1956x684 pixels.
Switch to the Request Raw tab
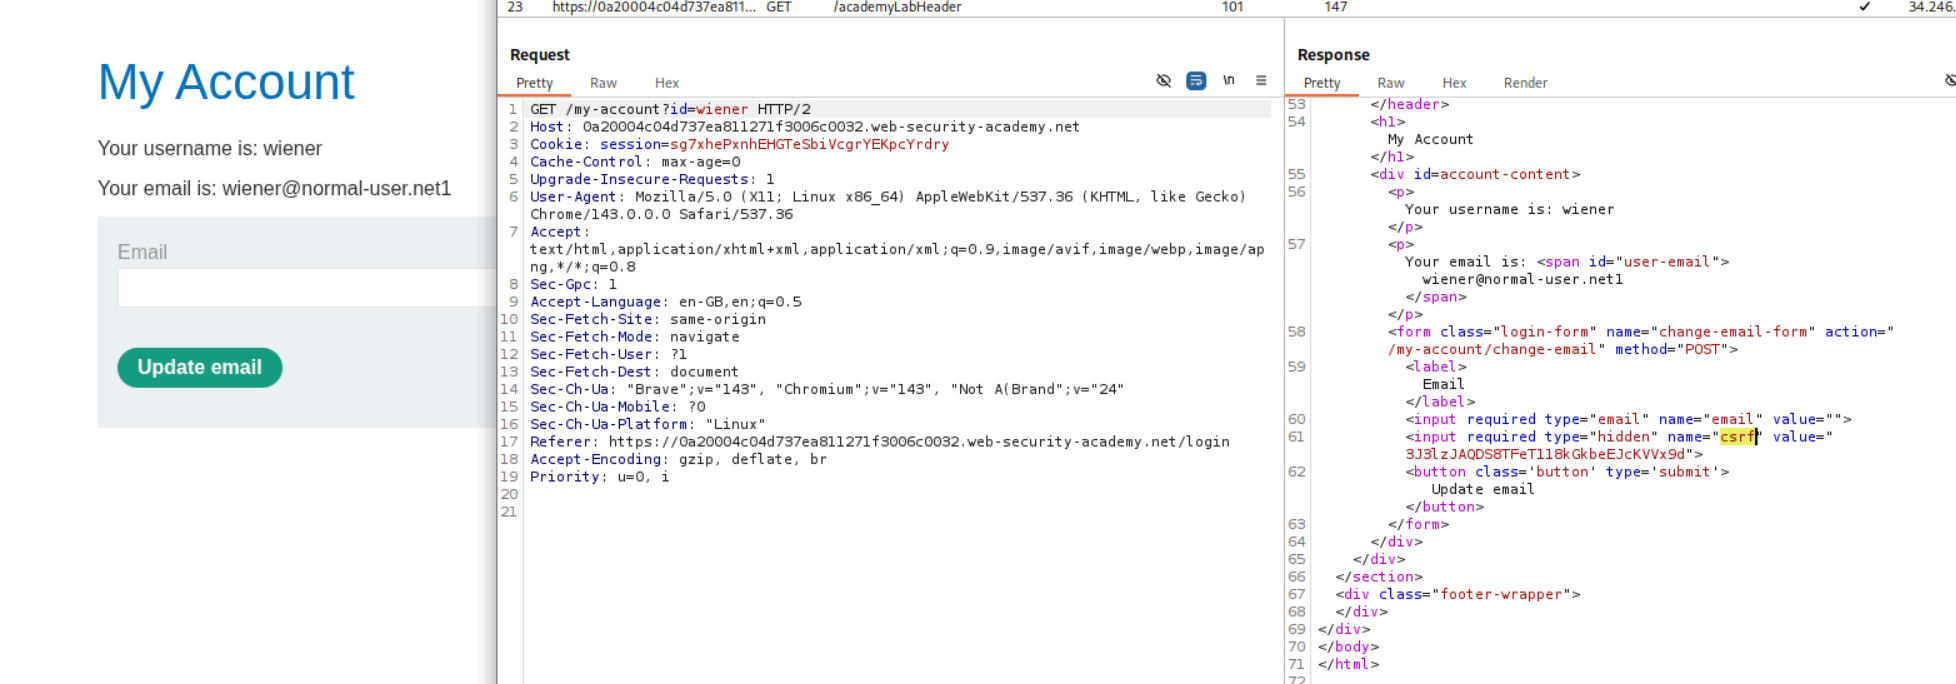coord(603,83)
